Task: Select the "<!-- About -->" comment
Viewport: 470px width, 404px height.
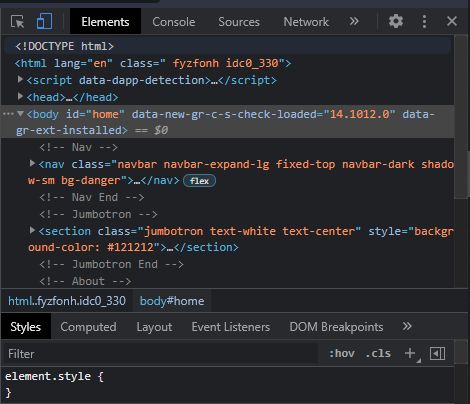Action: (x=85, y=281)
